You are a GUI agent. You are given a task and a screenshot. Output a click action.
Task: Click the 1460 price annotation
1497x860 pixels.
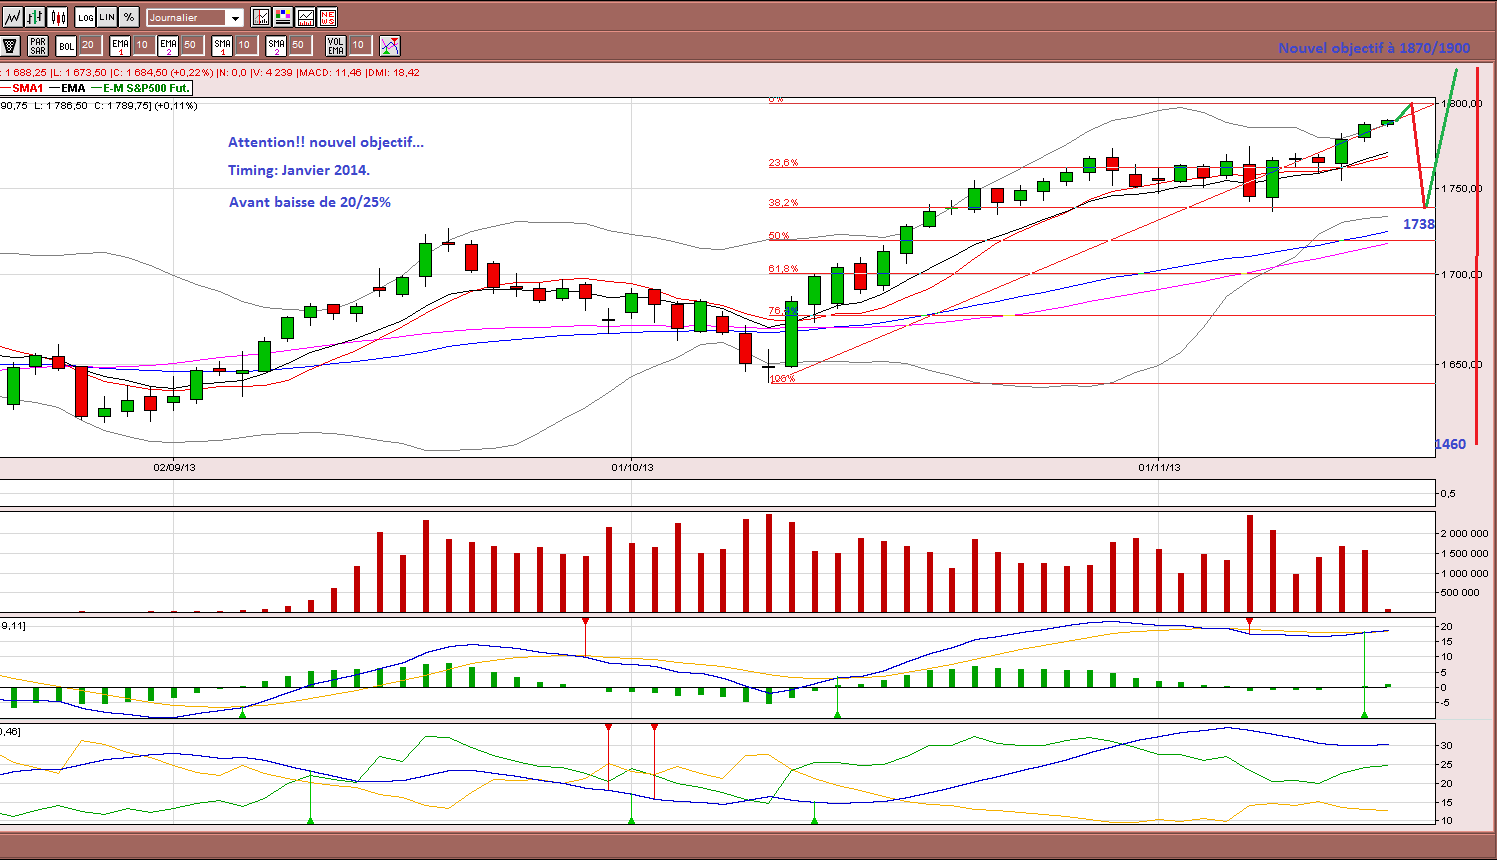click(1450, 444)
